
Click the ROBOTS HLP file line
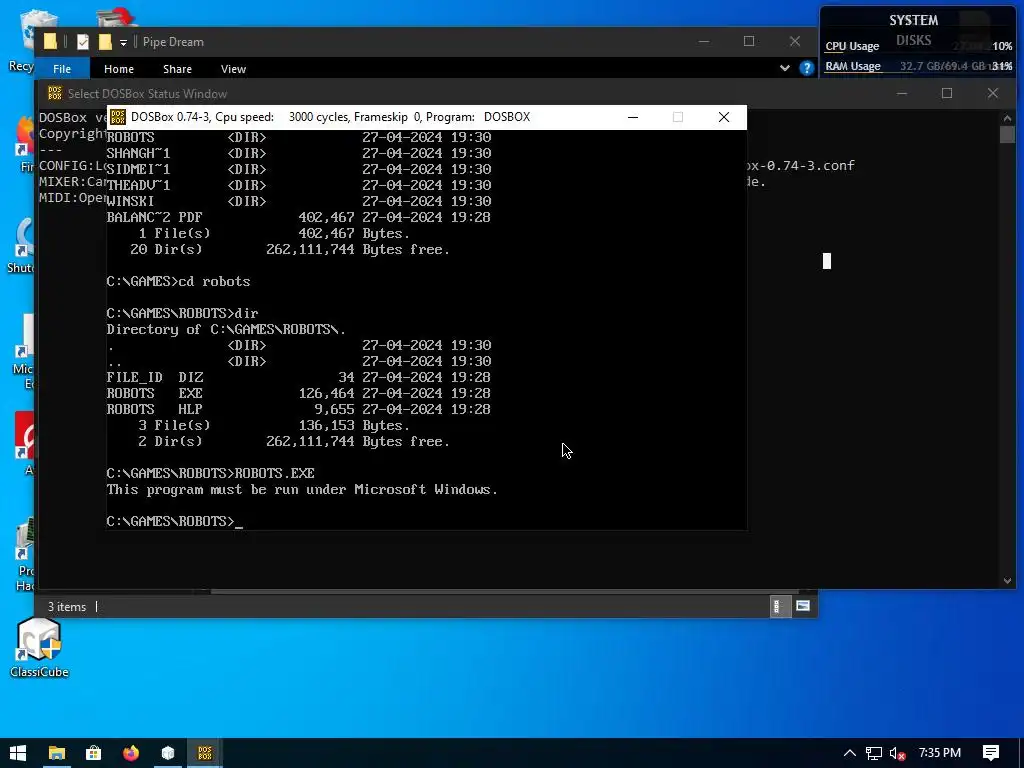pyautogui.click(x=298, y=409)
